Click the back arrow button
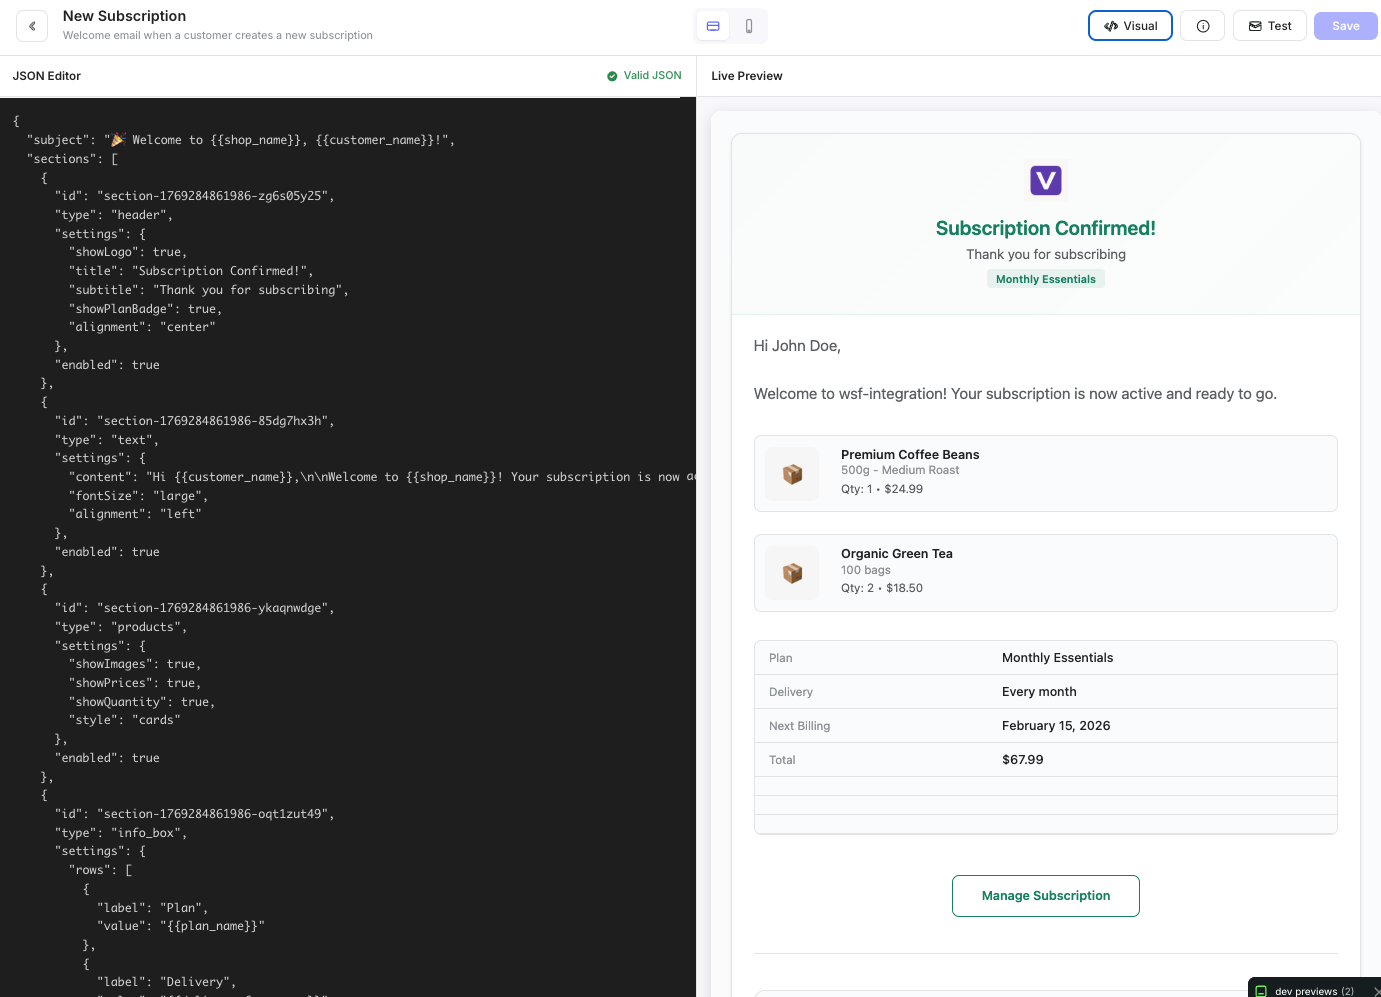 tap(32, 26)
